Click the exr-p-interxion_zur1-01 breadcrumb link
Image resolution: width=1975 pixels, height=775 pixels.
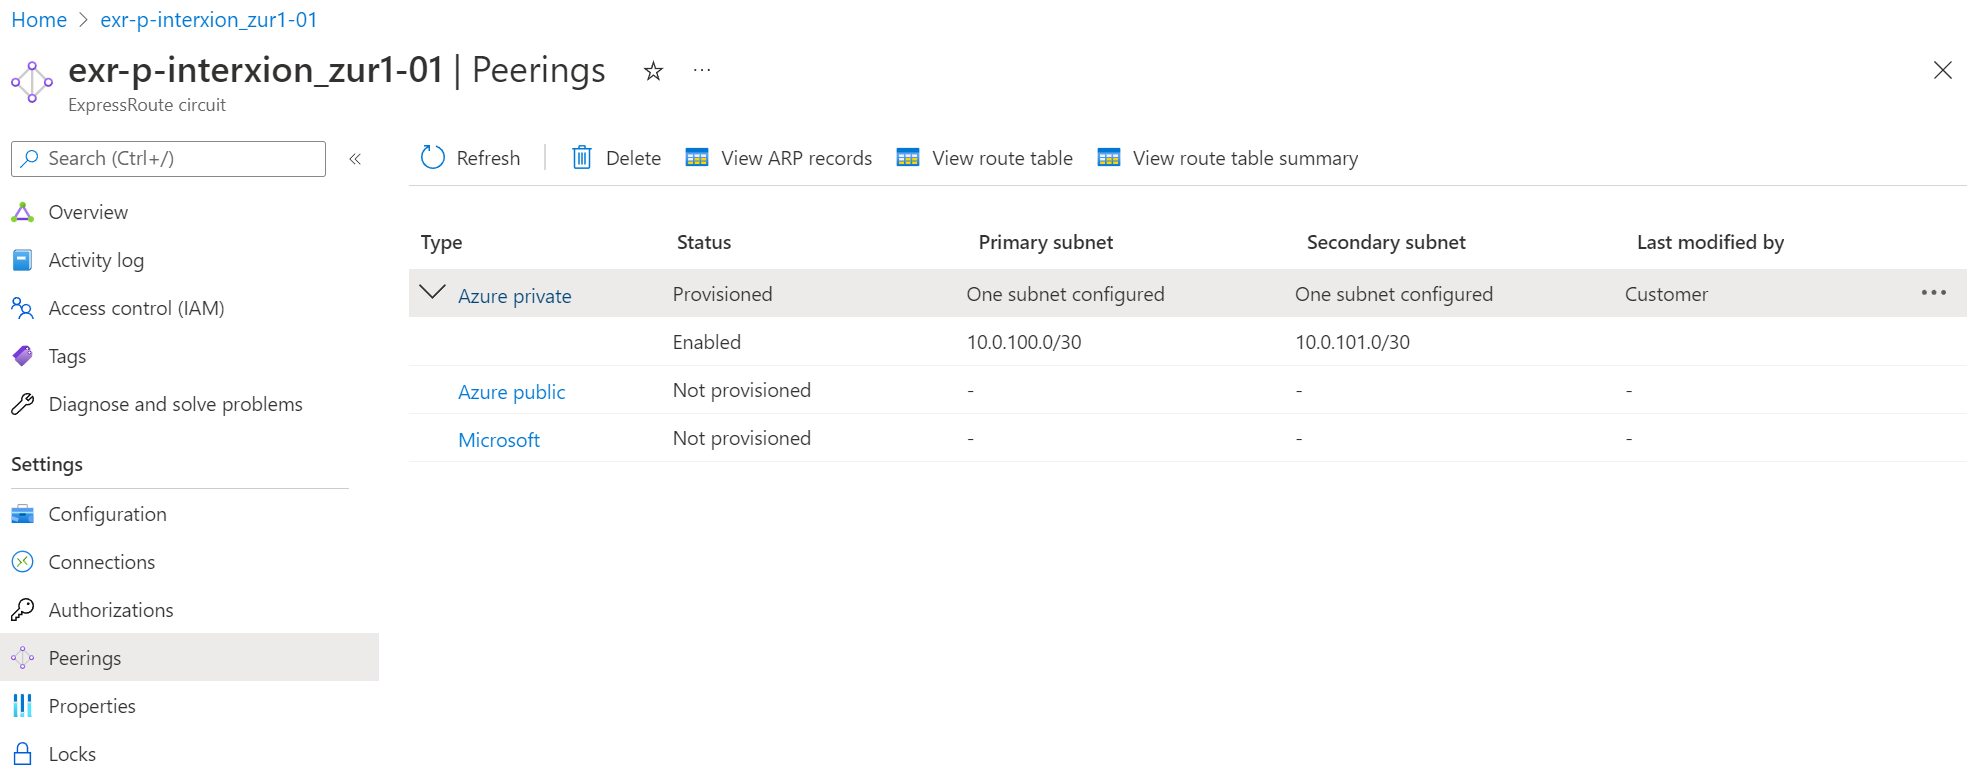[208, 20]
